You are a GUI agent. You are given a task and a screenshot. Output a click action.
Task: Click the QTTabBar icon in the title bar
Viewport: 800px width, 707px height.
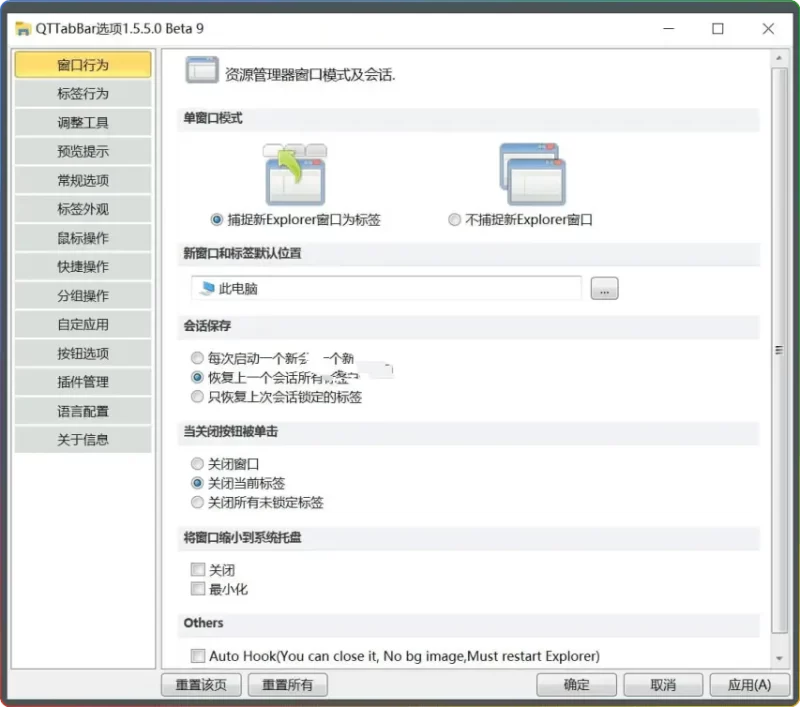[x=21, y=29]
